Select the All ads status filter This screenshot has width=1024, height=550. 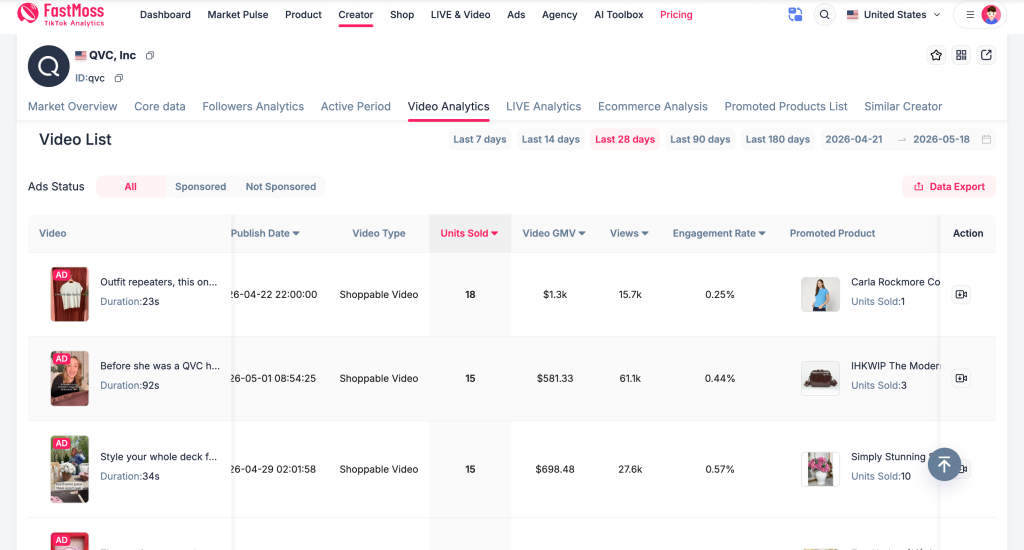coord(131,186)
